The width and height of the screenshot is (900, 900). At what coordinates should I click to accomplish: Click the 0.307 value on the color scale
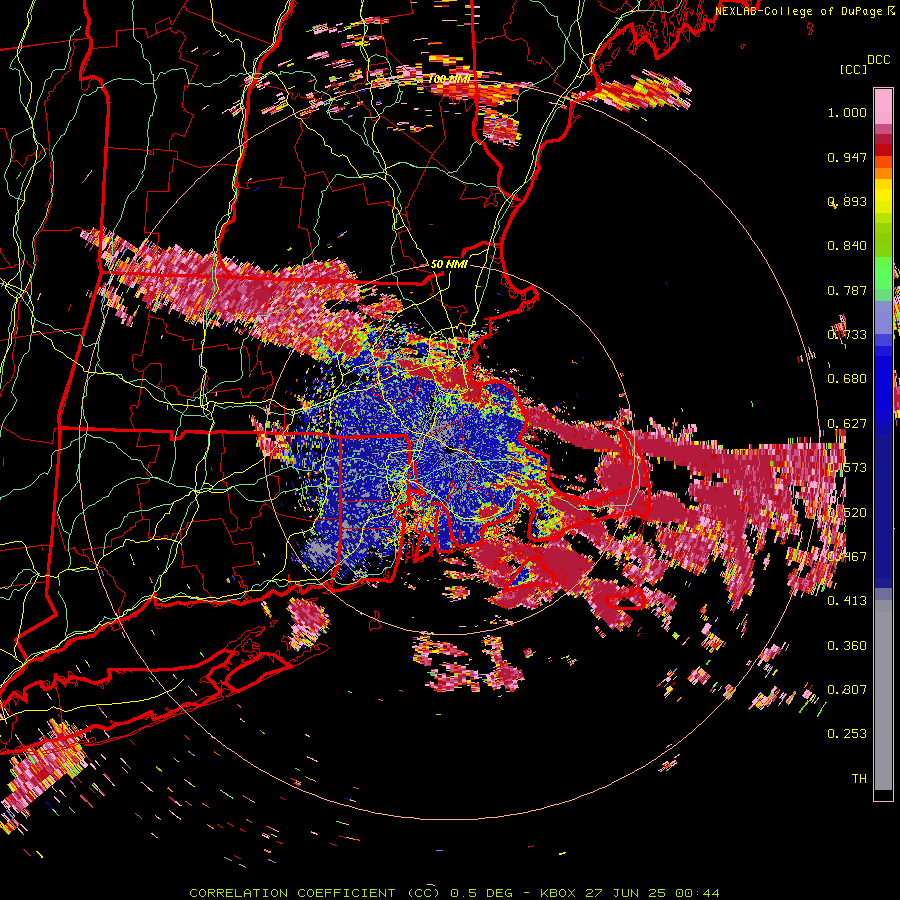[x=847, y=690]
